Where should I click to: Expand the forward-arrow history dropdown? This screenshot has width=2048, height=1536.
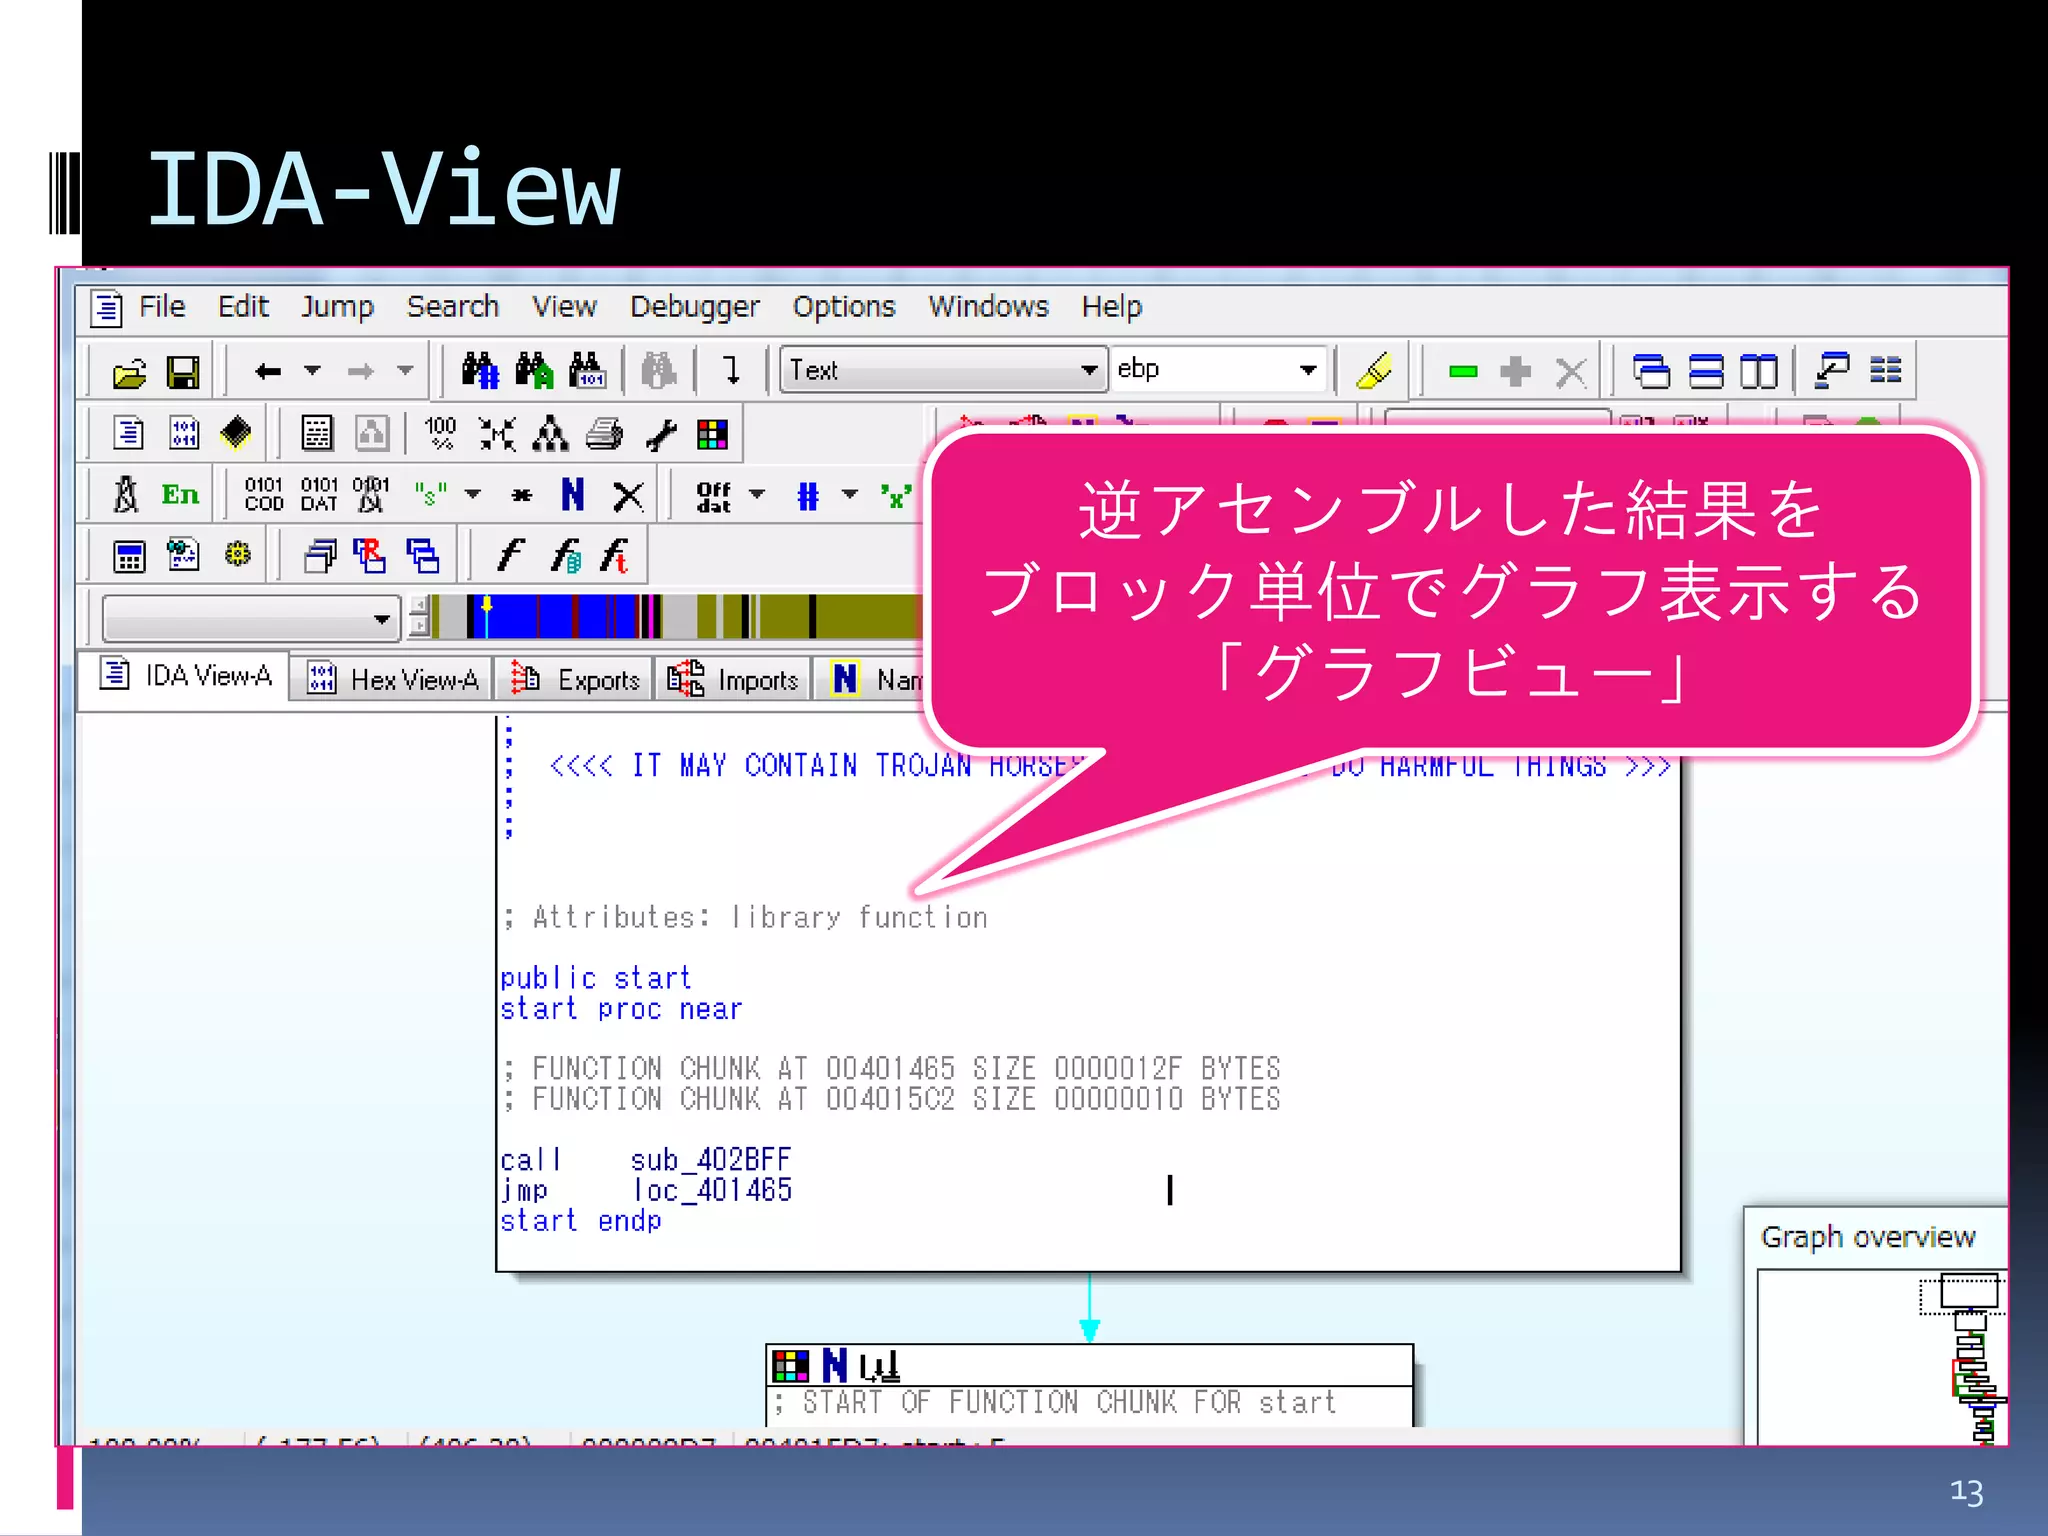405,371
